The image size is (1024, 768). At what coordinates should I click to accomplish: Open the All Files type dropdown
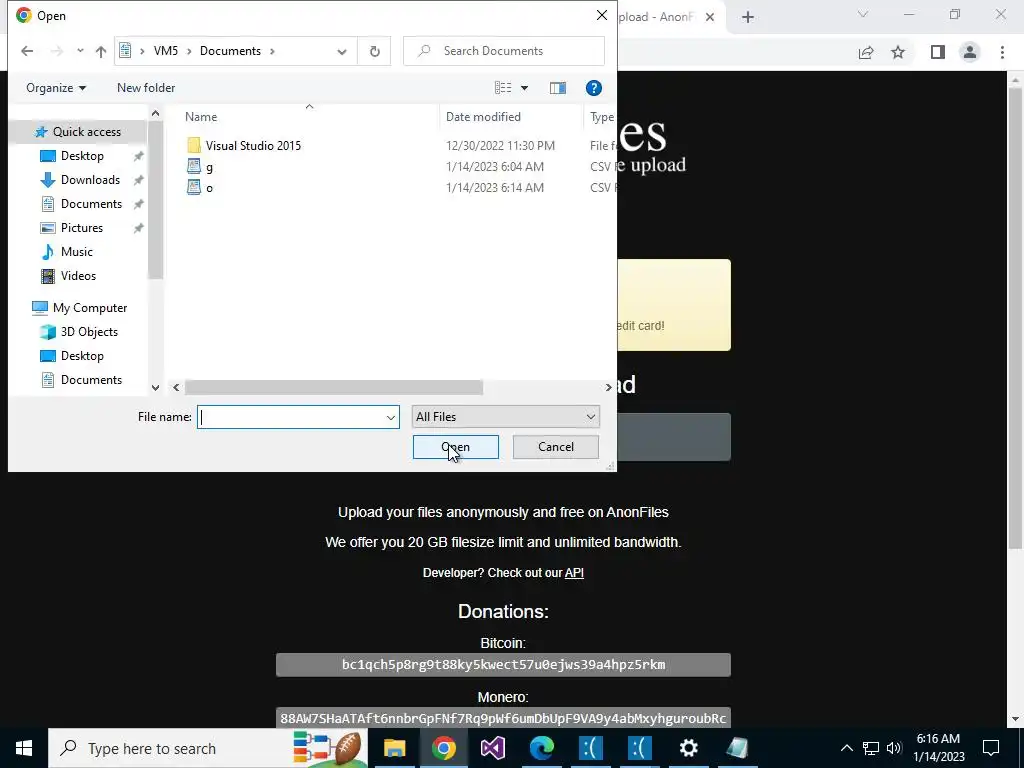coord(505,417)
